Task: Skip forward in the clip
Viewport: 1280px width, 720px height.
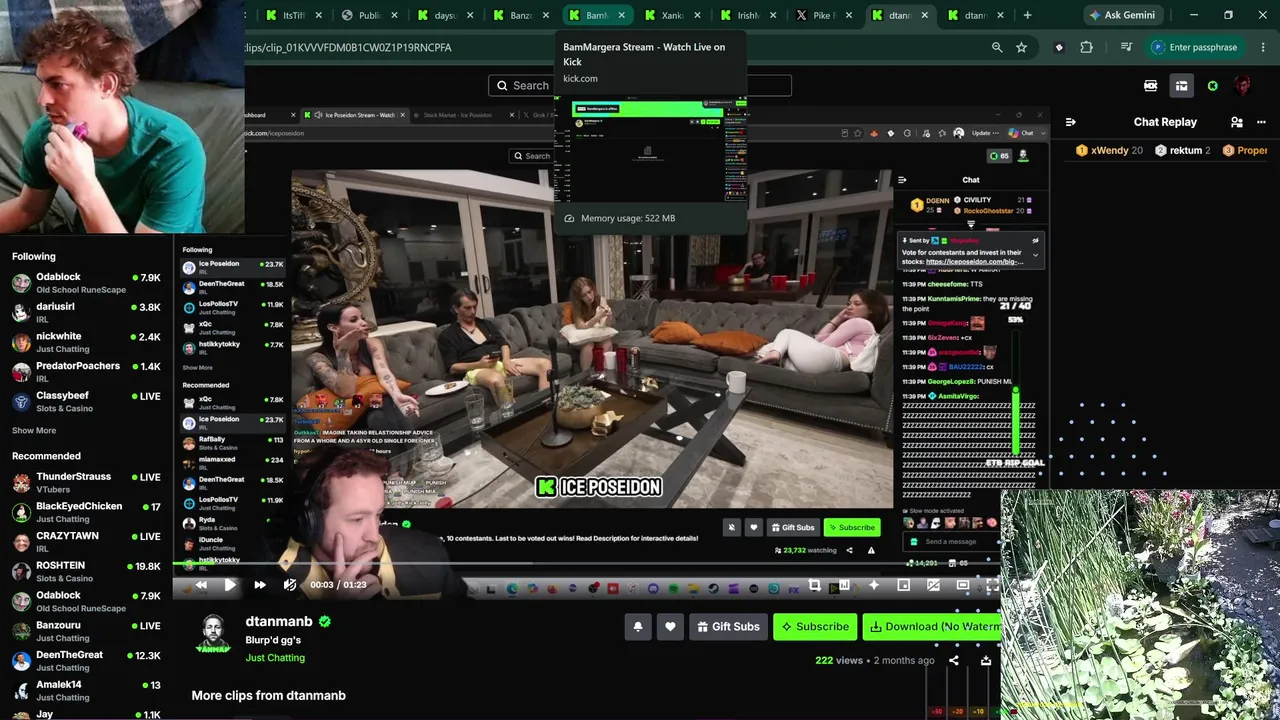Action: point(259,585)
